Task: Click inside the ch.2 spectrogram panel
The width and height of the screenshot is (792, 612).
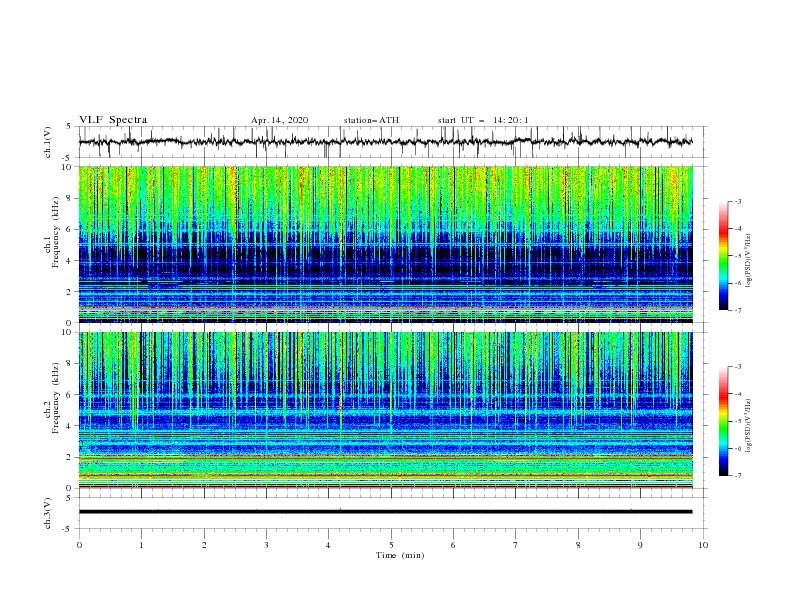Action: click(385, 410)
